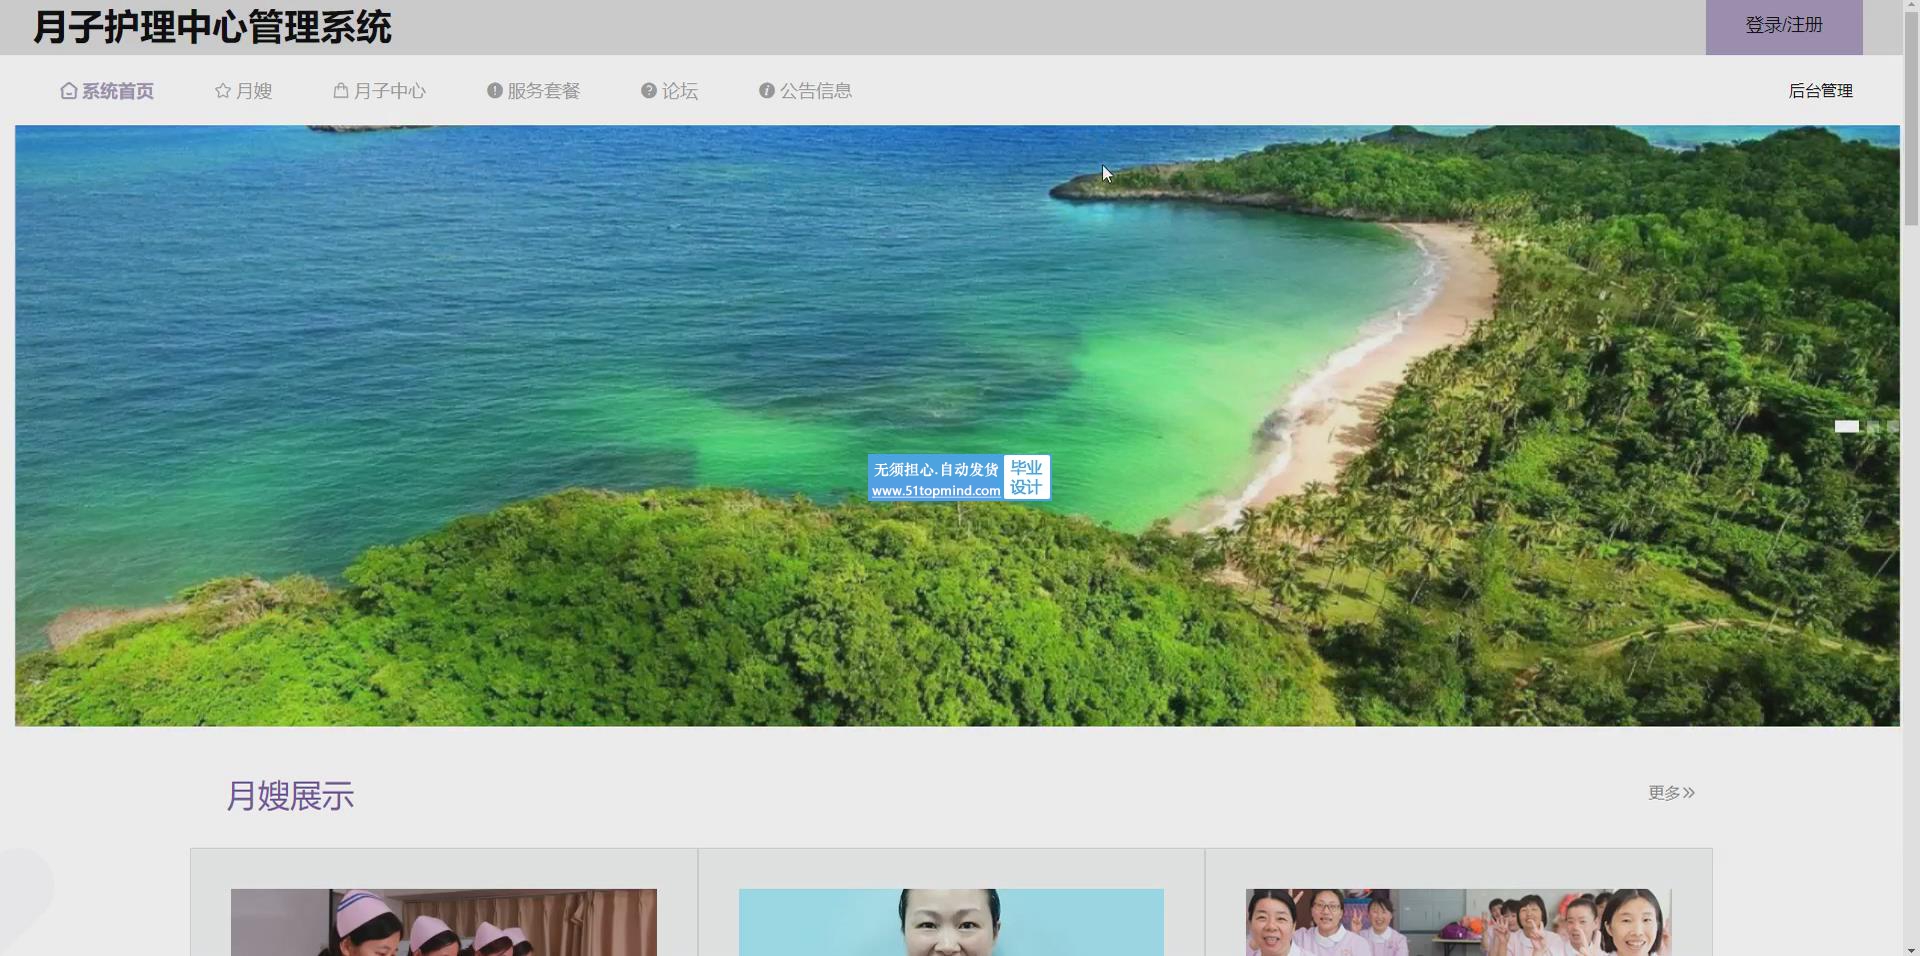The width and height of the screenshot is (1920, 956).
Task: Click the home icon beside 系统首页
Action: point(69,91)
